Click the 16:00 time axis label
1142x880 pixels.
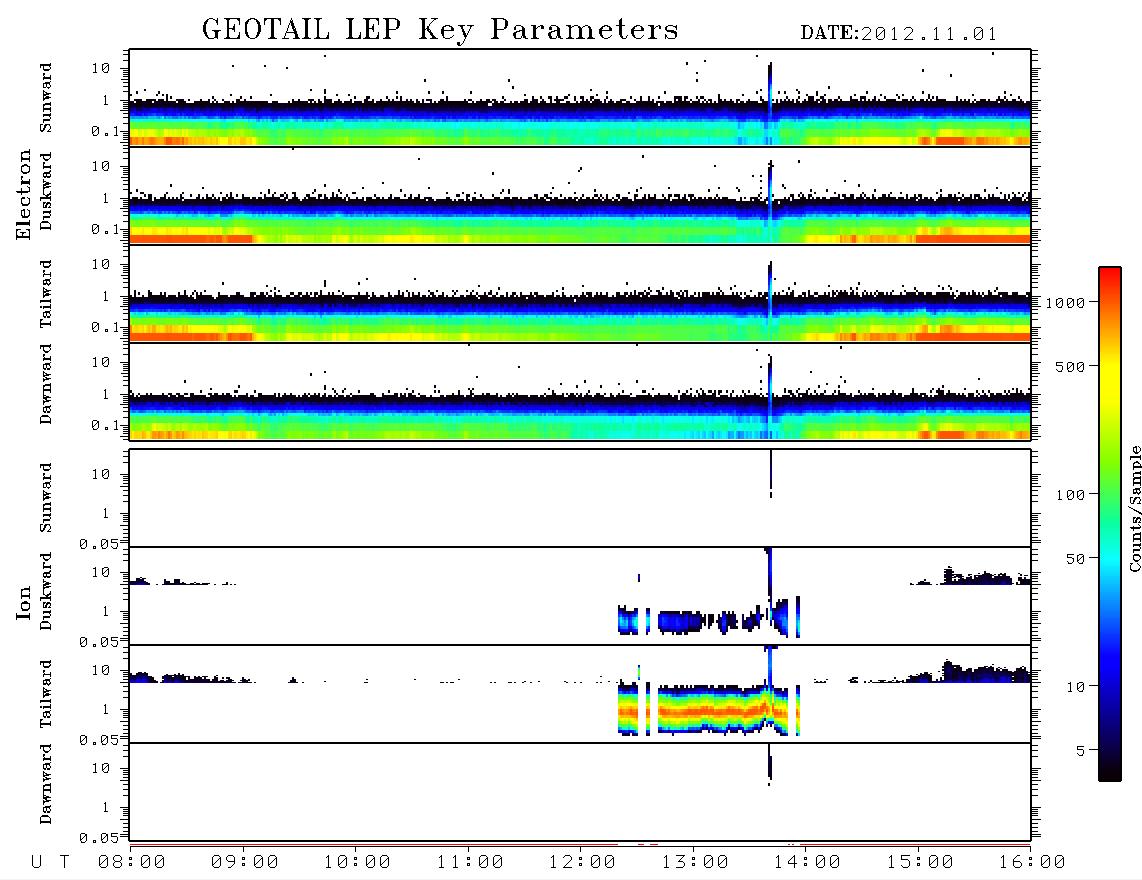tap(1032, 862)
